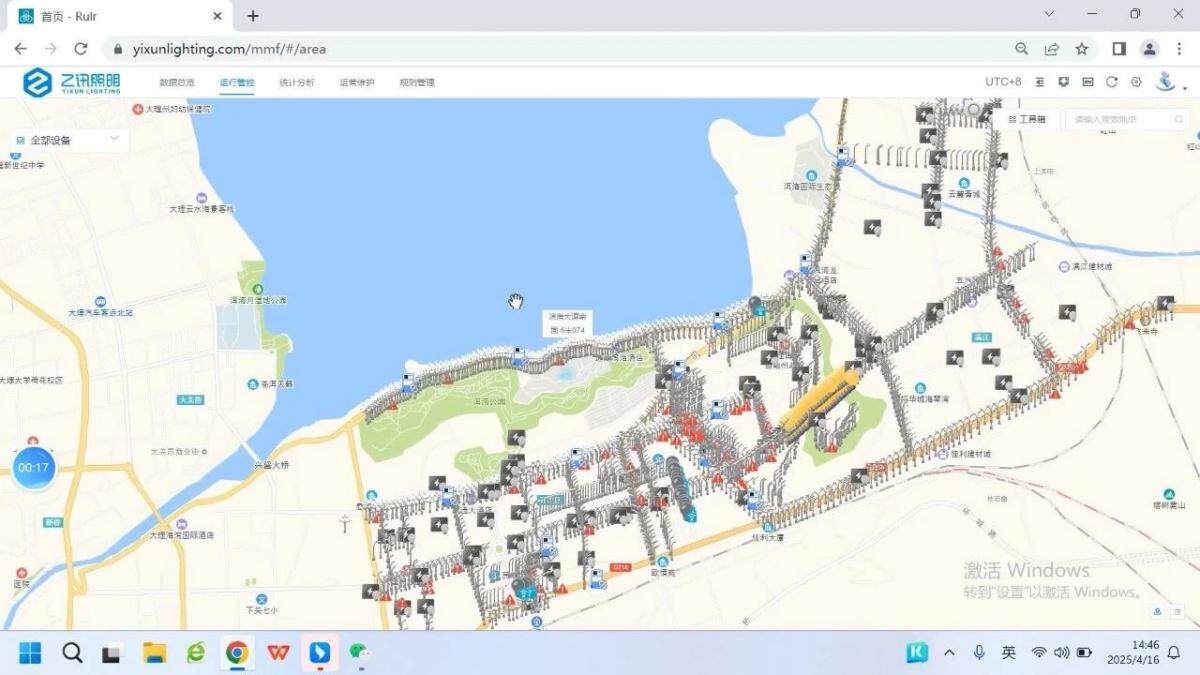Click the blue 00:17 timer circle
This screenshot has height=675, width=1200.
(x=34, y=467)
